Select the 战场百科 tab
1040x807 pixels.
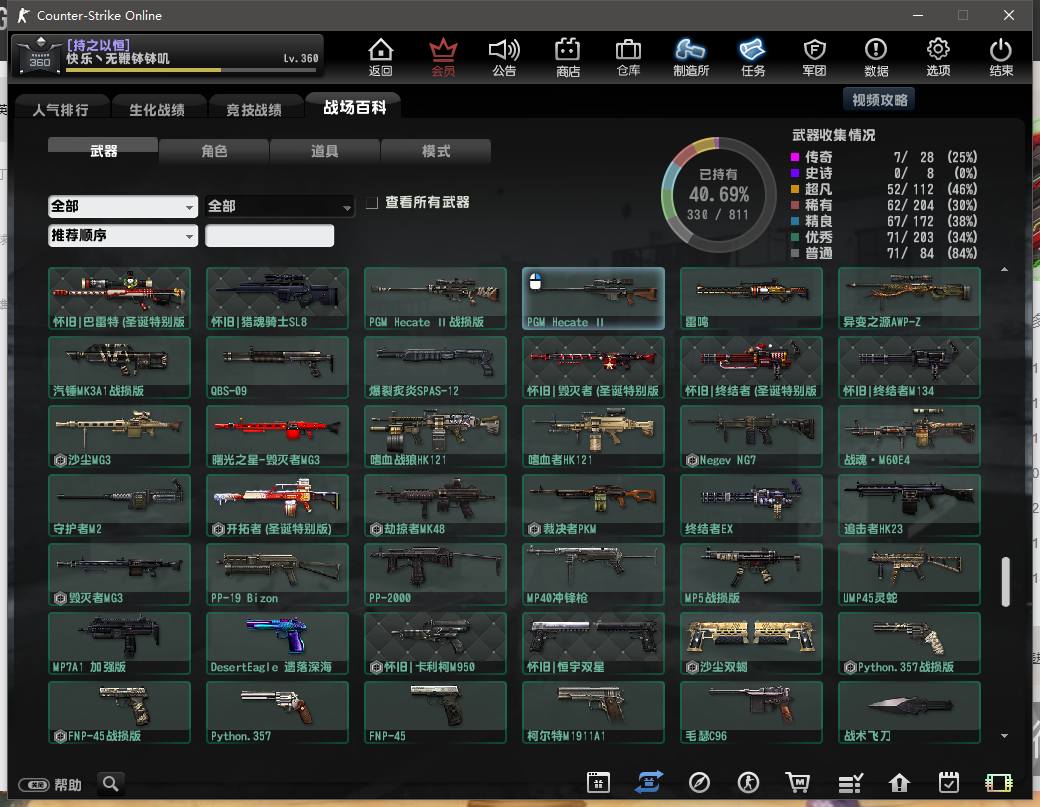coord(354,107)
